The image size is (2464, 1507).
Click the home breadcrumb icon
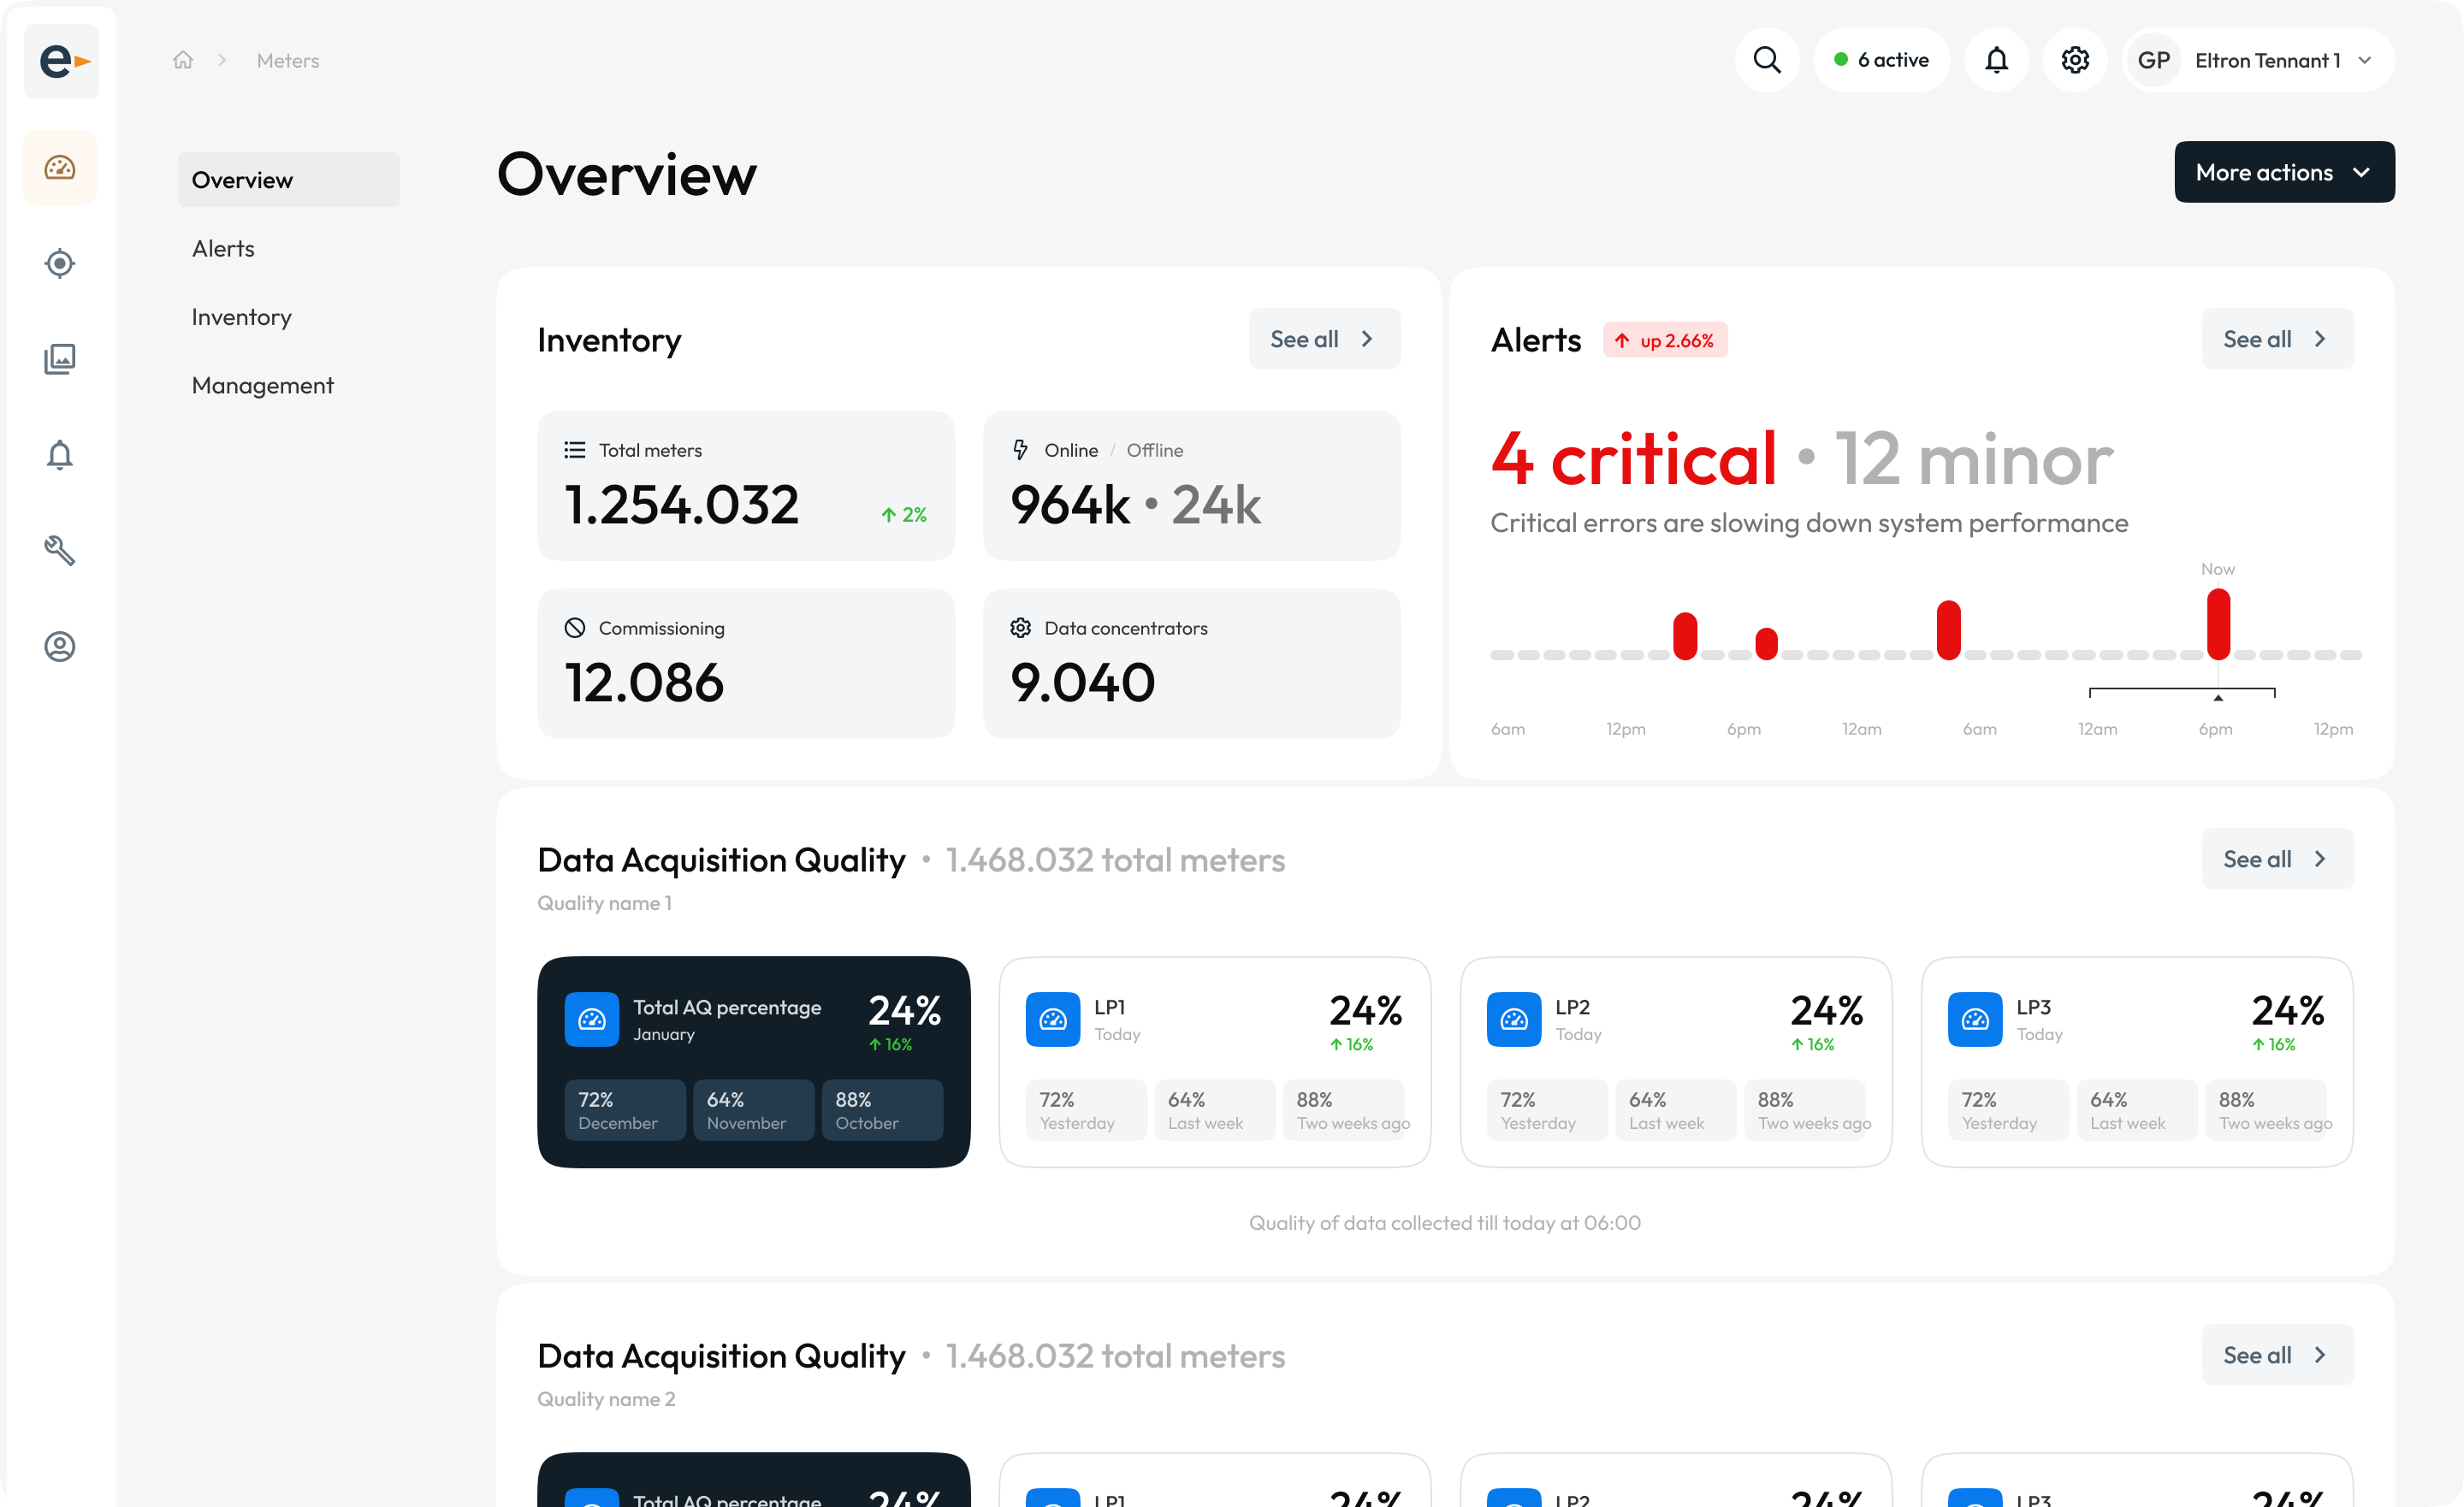point(183,60)
